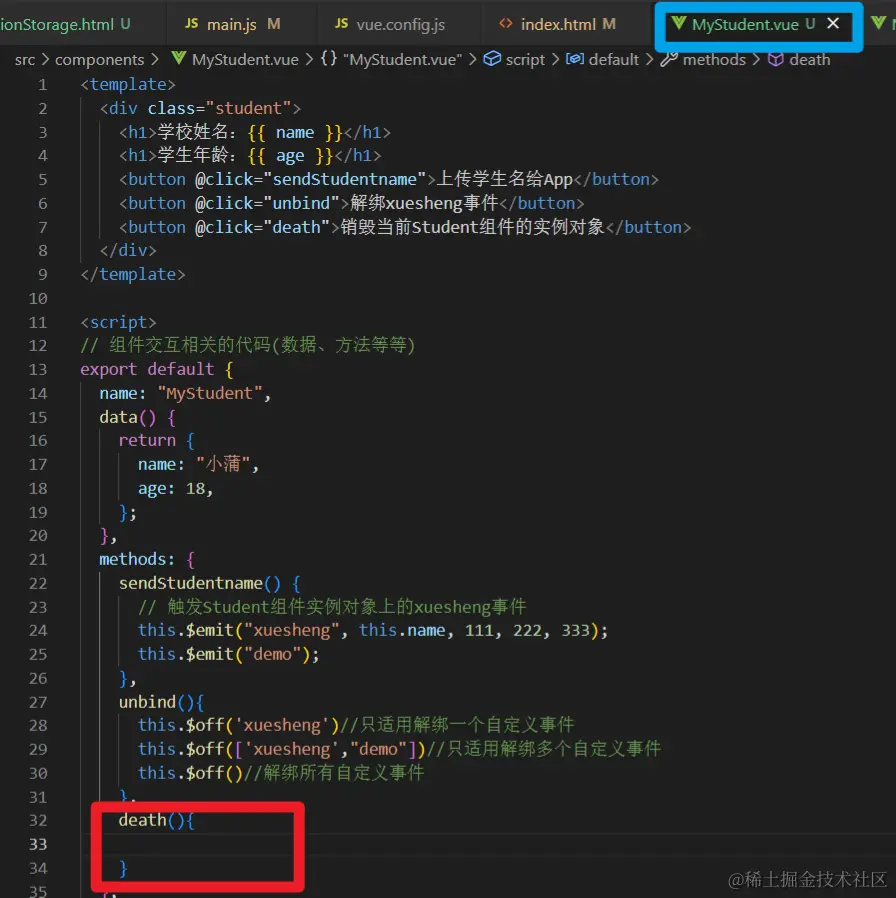896x898 pixels.
Task: Click the src breadcrumb
Action: coord(25,60)
